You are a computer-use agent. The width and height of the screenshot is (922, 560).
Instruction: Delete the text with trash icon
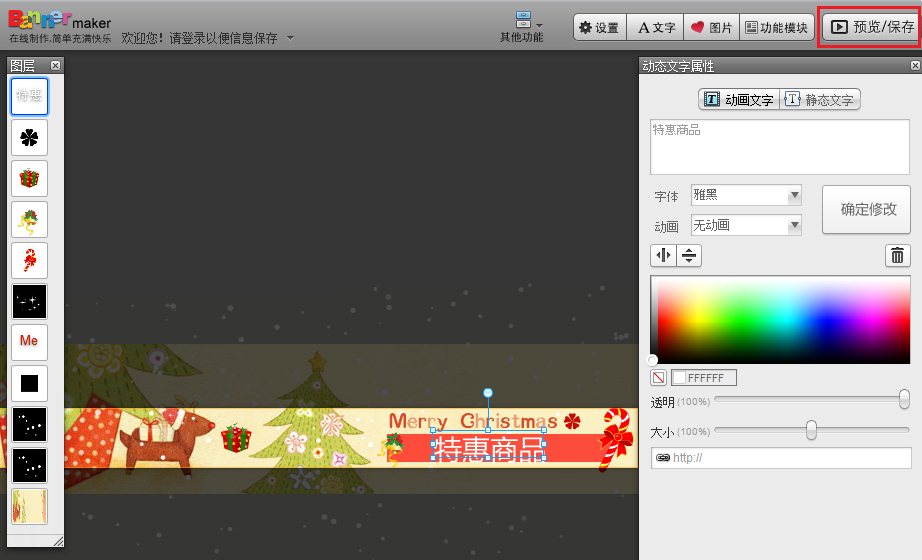898,255
